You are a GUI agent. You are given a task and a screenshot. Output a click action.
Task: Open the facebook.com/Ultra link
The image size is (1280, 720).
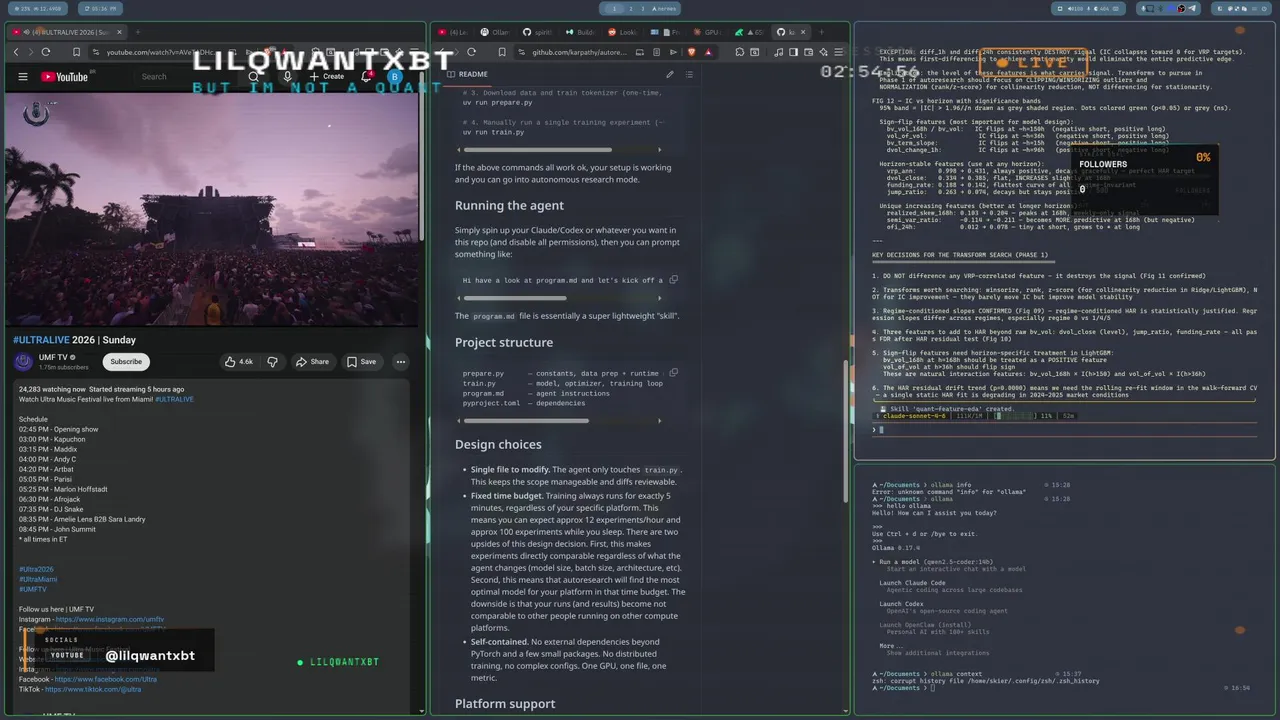(104, 679)
